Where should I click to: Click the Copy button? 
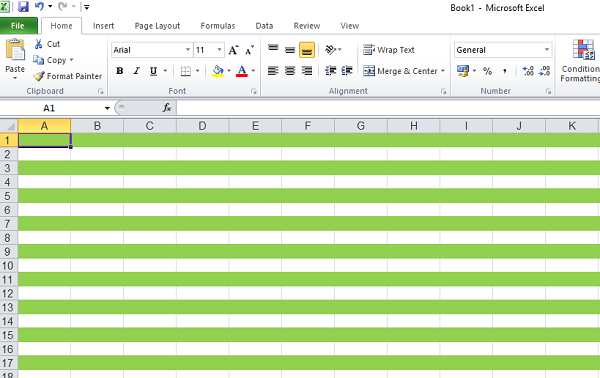[x=50, y=60]
